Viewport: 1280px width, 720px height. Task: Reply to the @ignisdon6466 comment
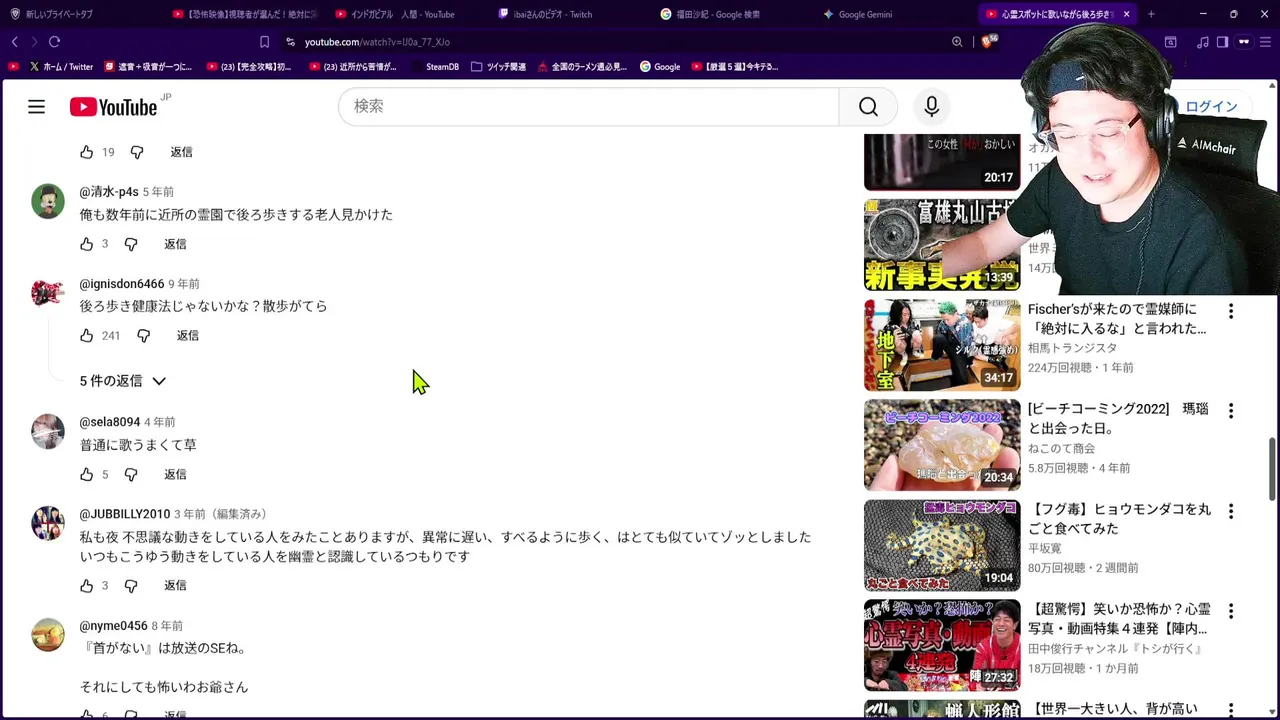(188, 336)
